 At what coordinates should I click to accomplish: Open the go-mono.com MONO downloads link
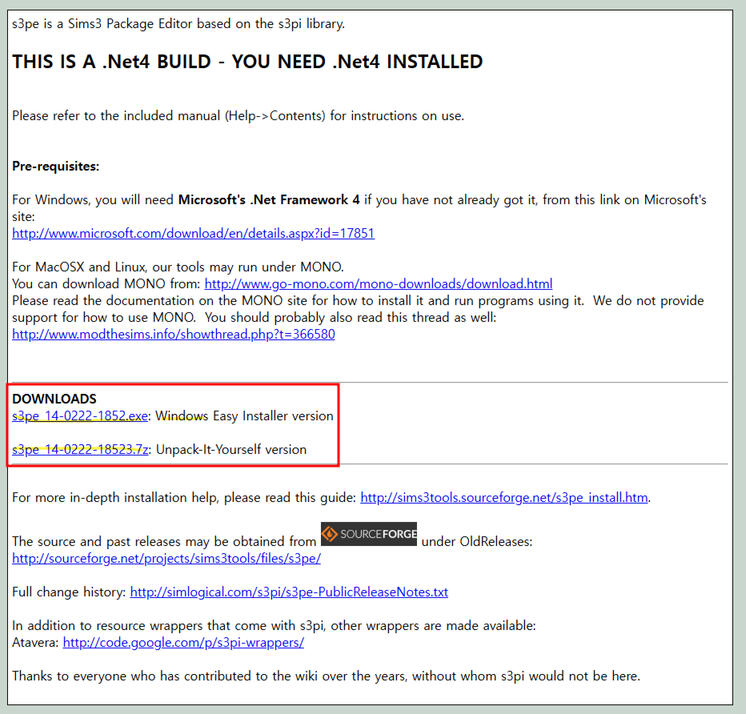pos(378,284)
